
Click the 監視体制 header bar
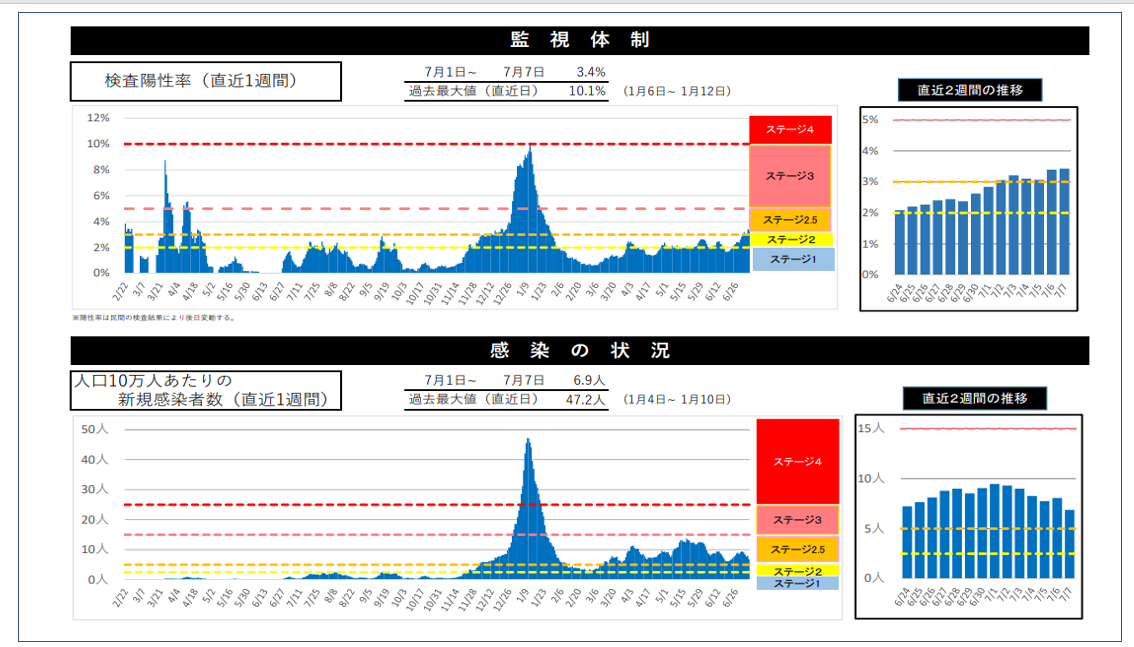tap(579, 40)
